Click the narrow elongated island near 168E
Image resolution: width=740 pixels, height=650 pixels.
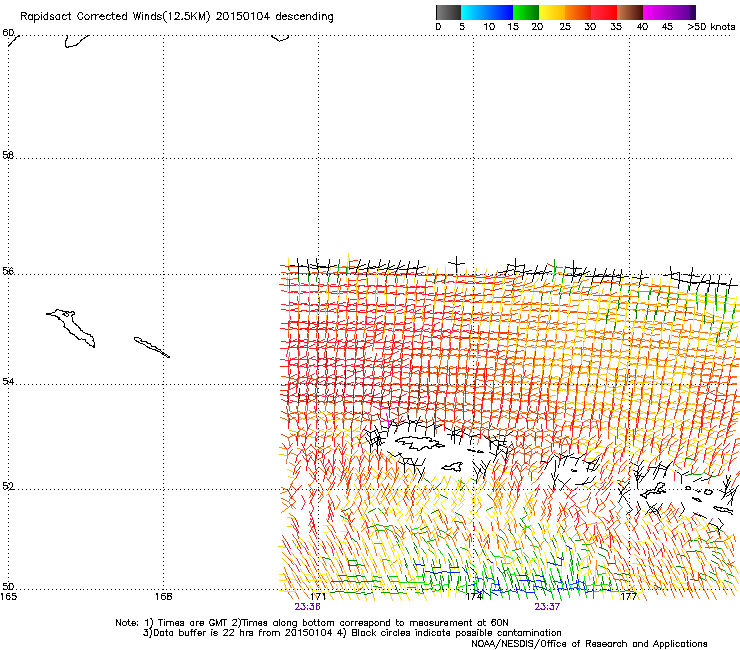coord(151,347)
